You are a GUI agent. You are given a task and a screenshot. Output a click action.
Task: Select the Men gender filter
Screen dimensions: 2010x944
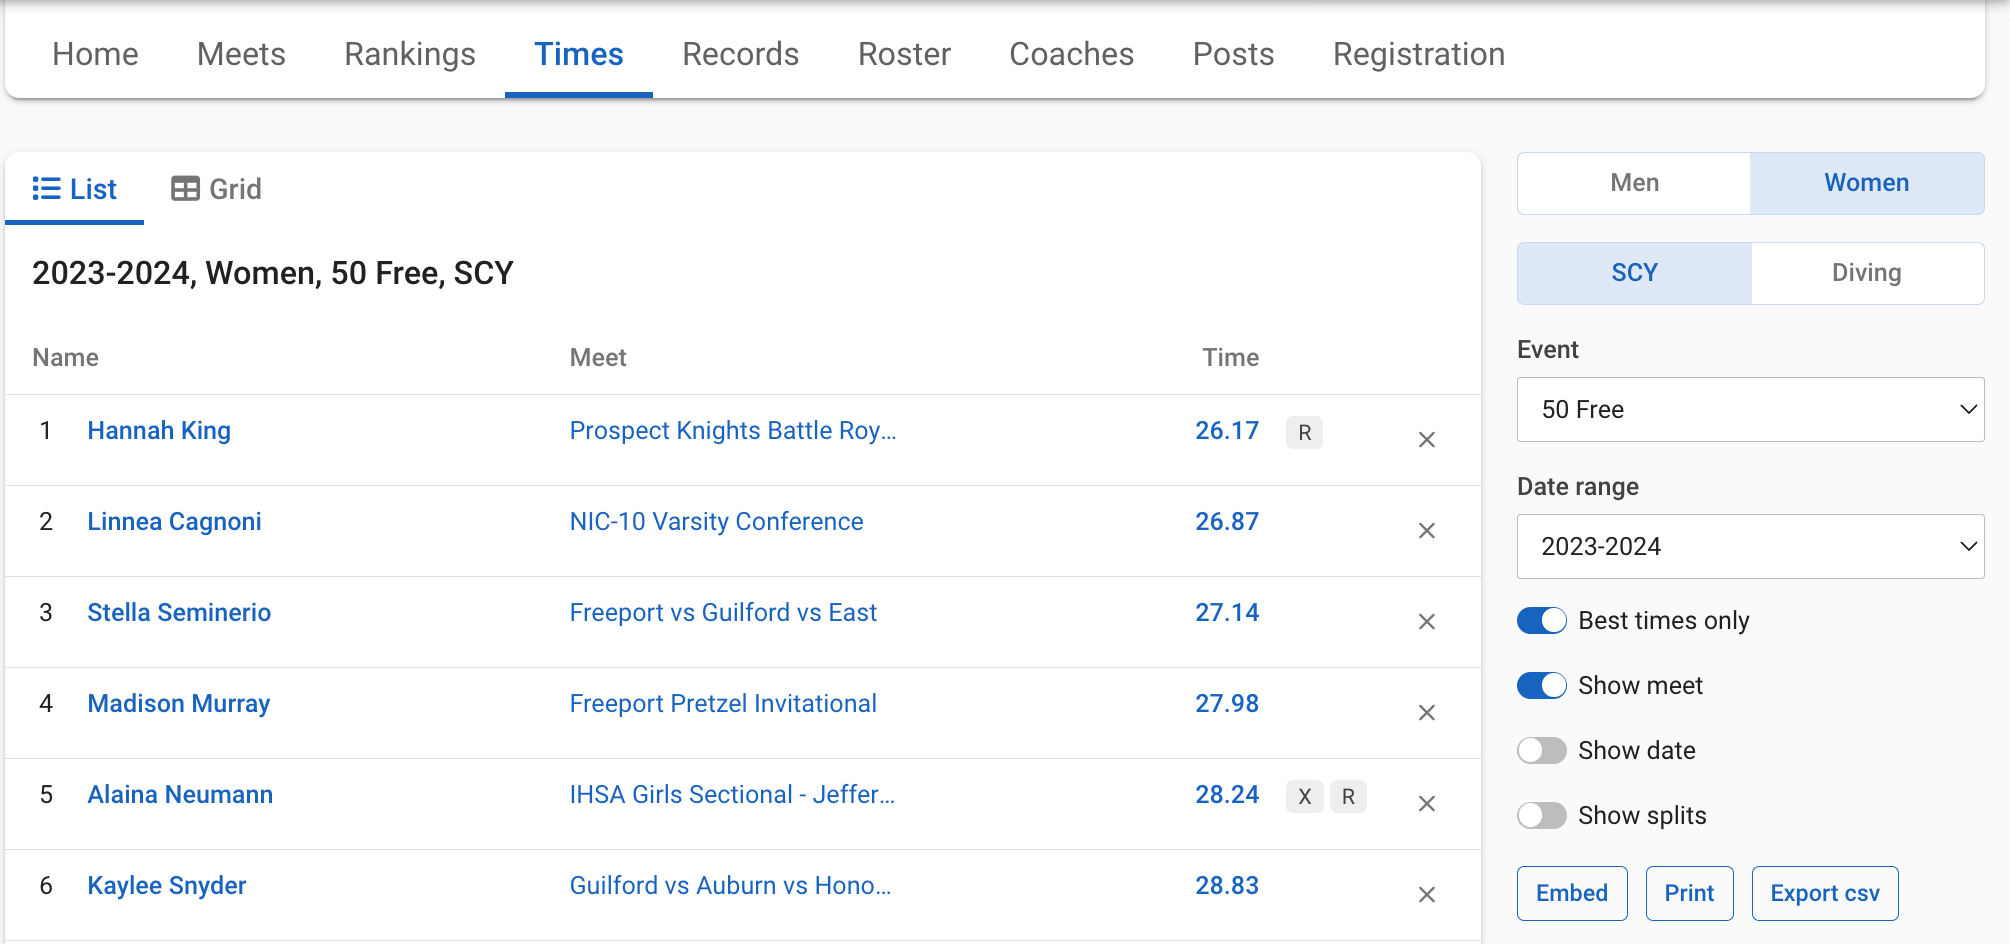[1634, 183]
